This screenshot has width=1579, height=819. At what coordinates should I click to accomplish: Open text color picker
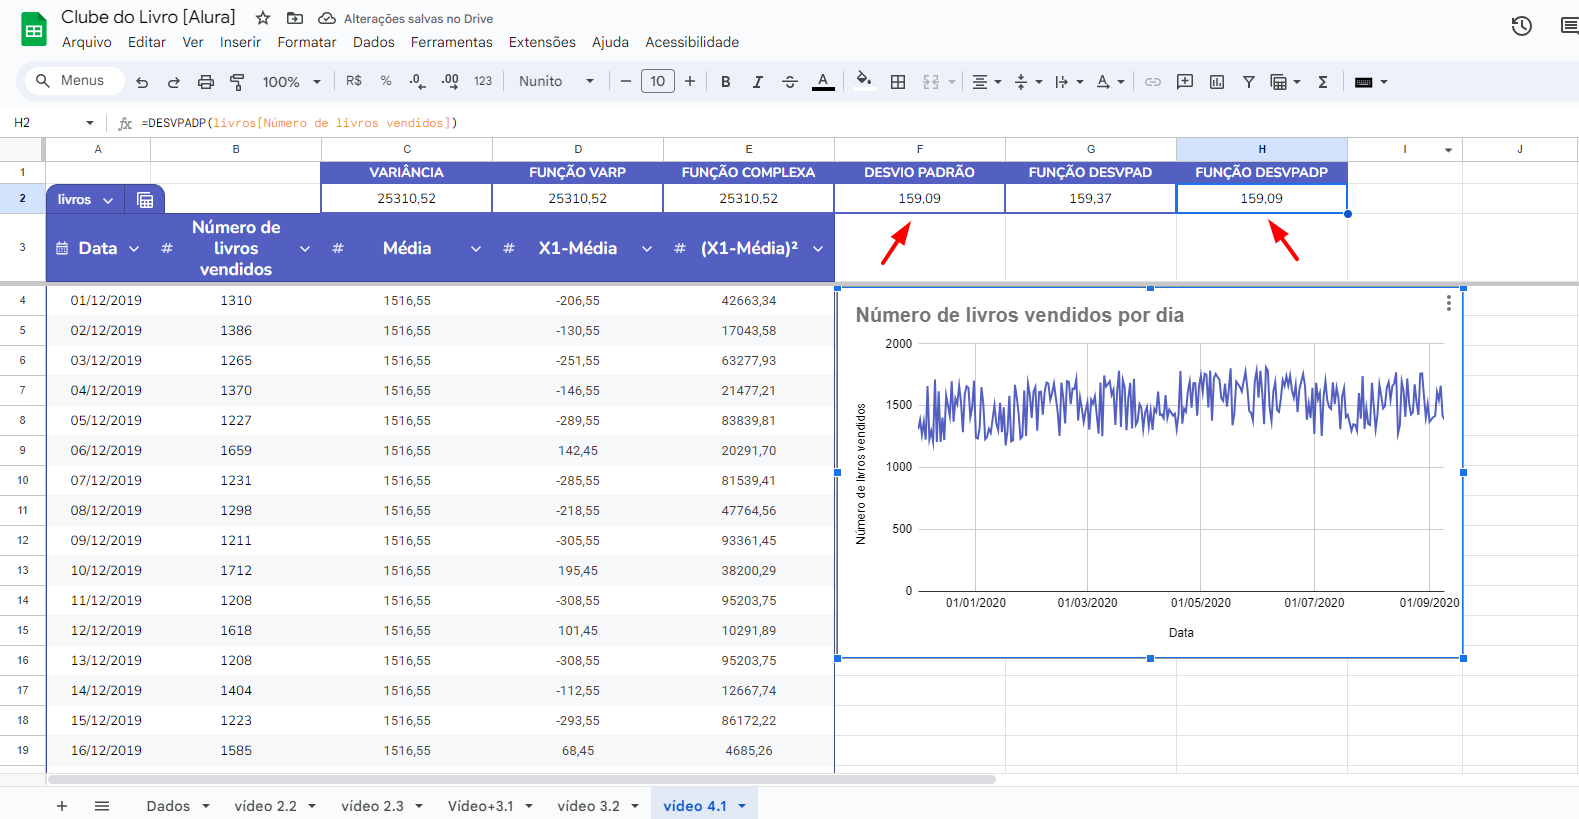[x=823, y=82]
